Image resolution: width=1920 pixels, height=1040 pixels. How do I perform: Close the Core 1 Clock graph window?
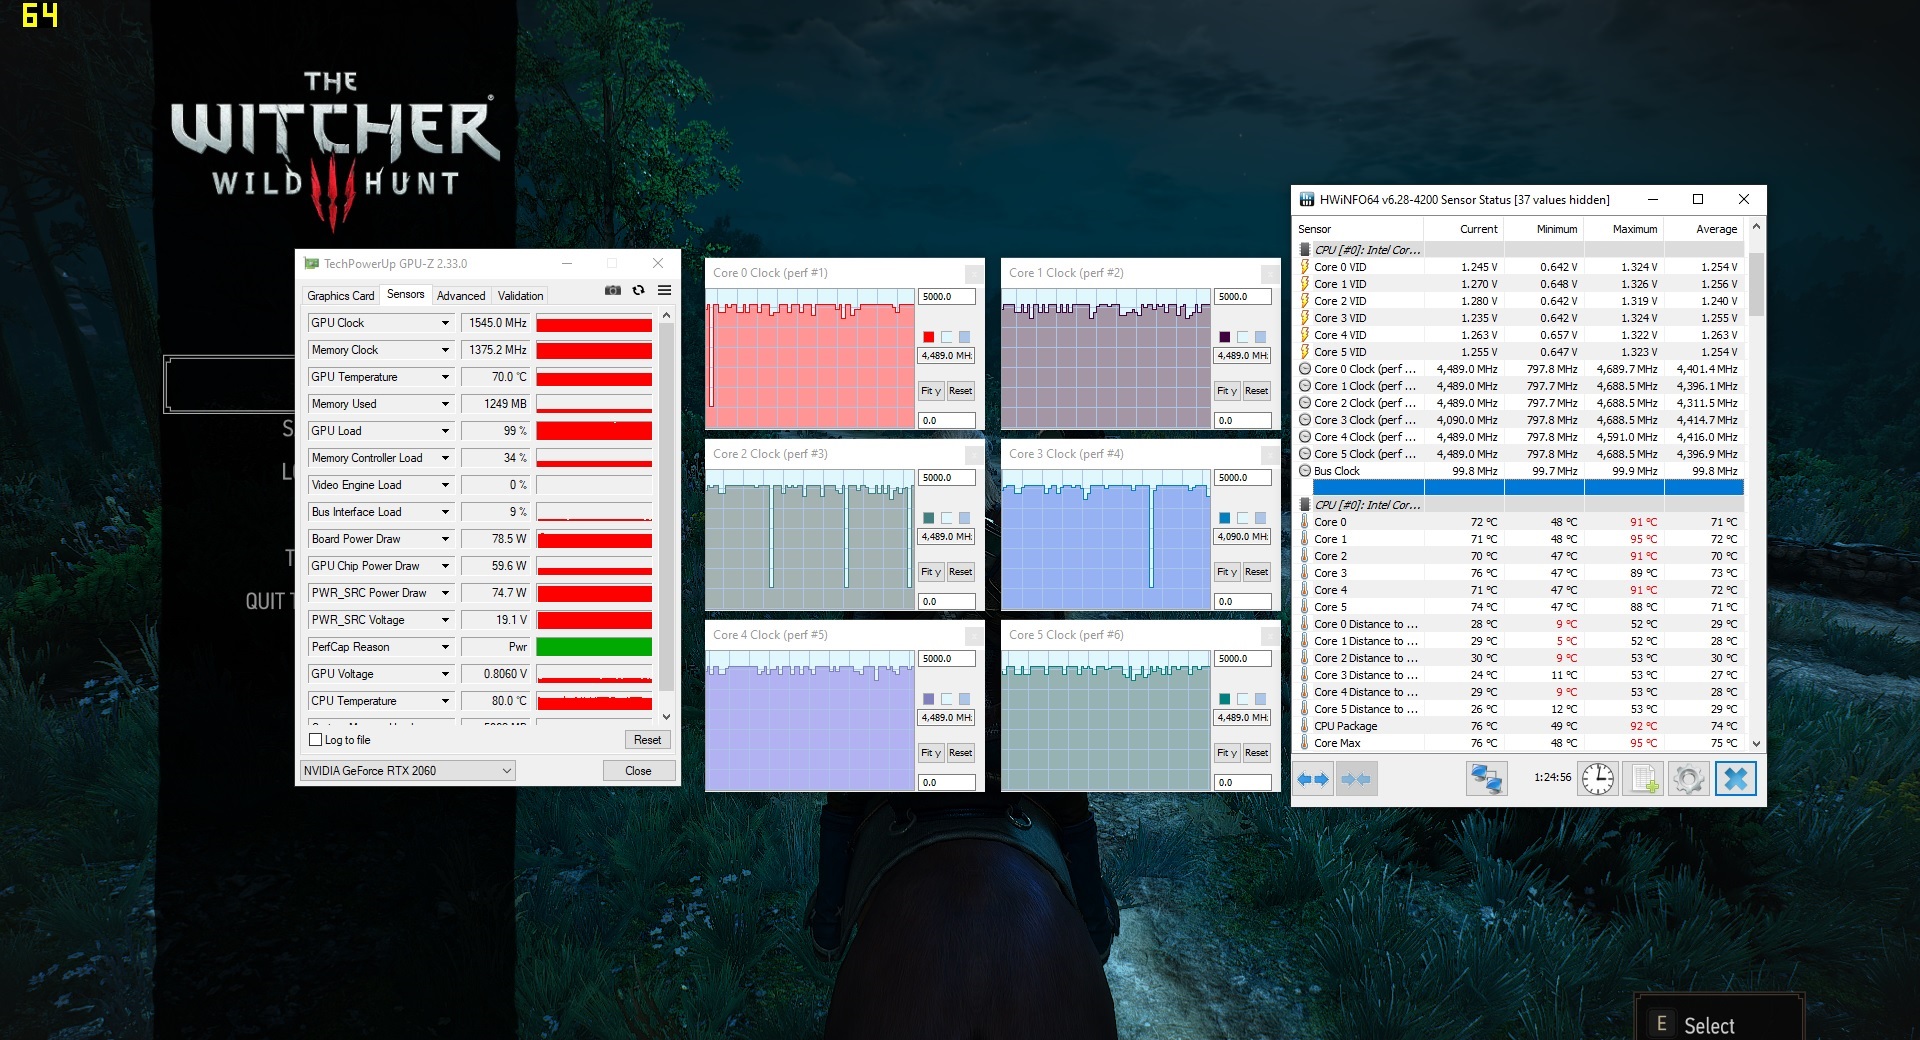pos(1268,273)
